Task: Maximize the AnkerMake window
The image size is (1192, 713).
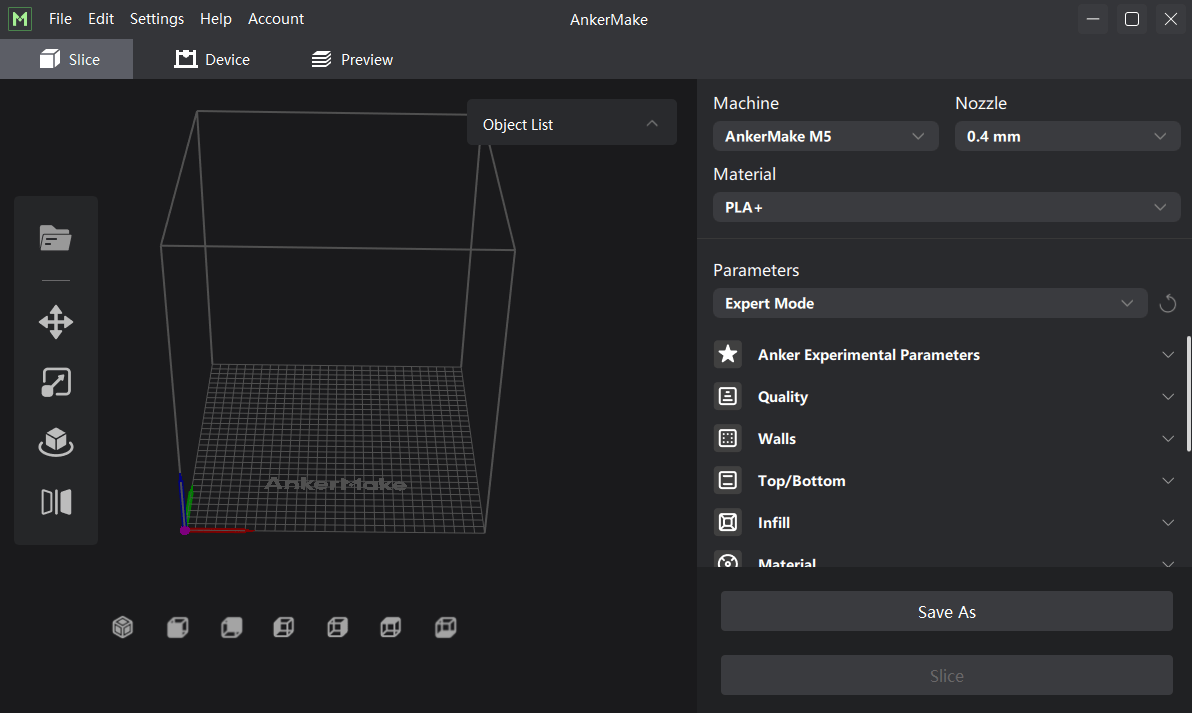Action: coord(1131,19)
